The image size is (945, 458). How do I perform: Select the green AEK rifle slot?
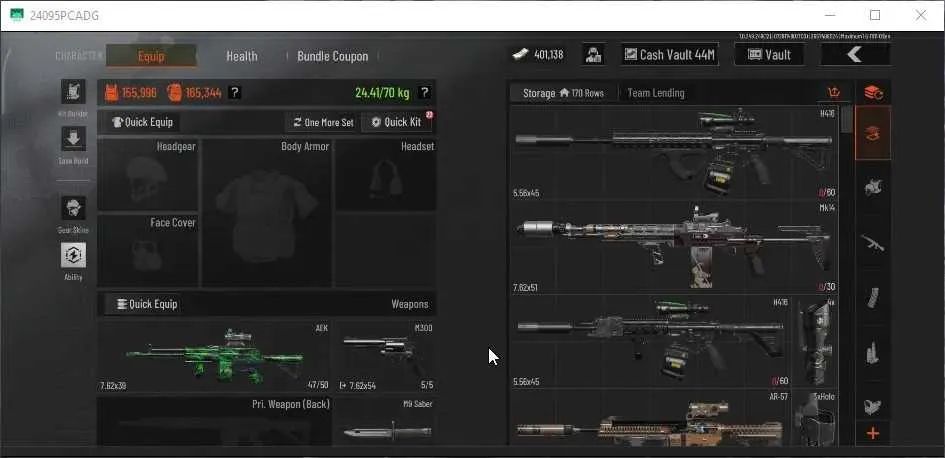pos(214,357)
